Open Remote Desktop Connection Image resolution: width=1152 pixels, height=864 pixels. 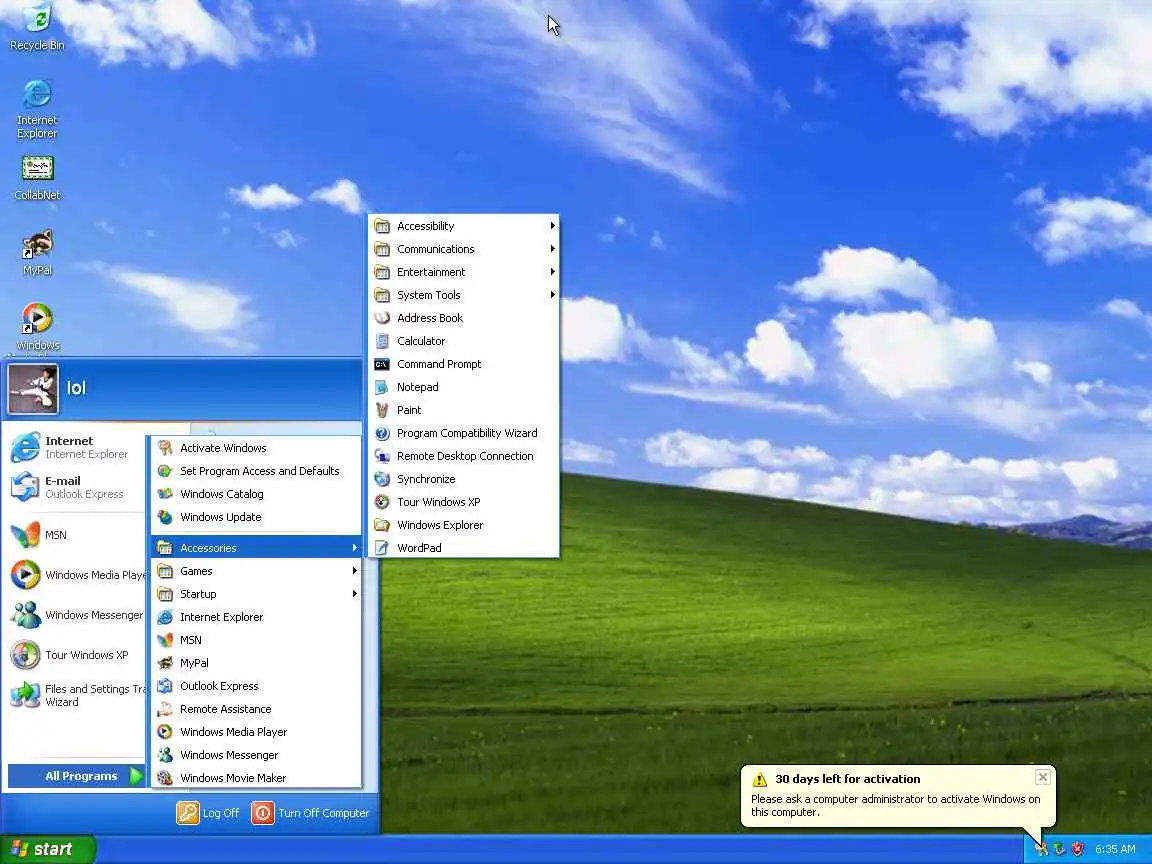(x=464, y=456)
